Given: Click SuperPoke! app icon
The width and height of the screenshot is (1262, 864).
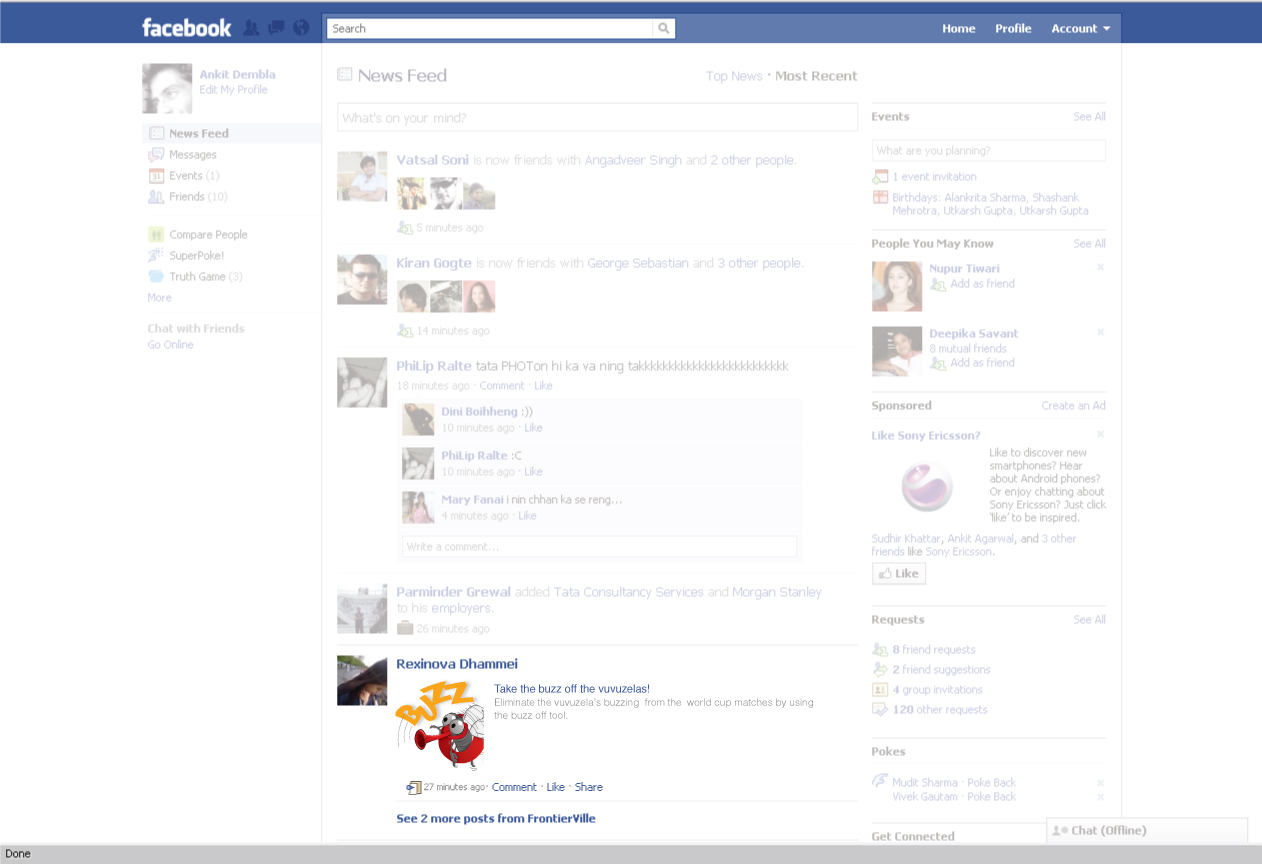Looking at the screenshot, I should click(156, 255).
